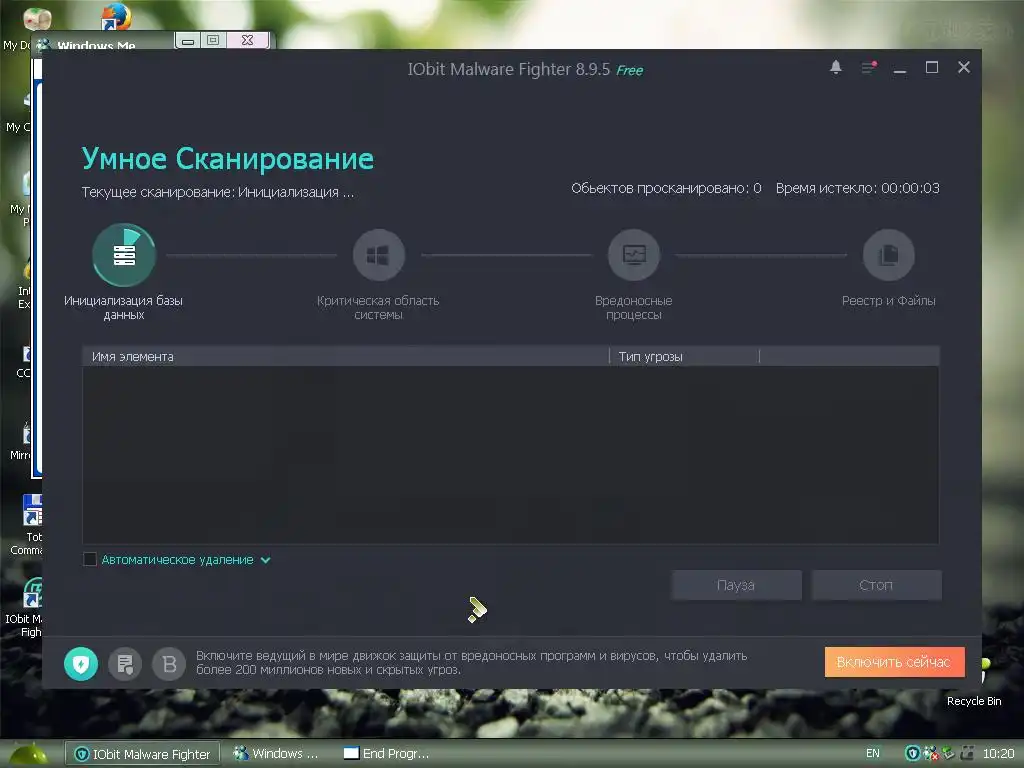Click the Вредоносные процессы label
The image size is (1024, 768).
[633, 308]
